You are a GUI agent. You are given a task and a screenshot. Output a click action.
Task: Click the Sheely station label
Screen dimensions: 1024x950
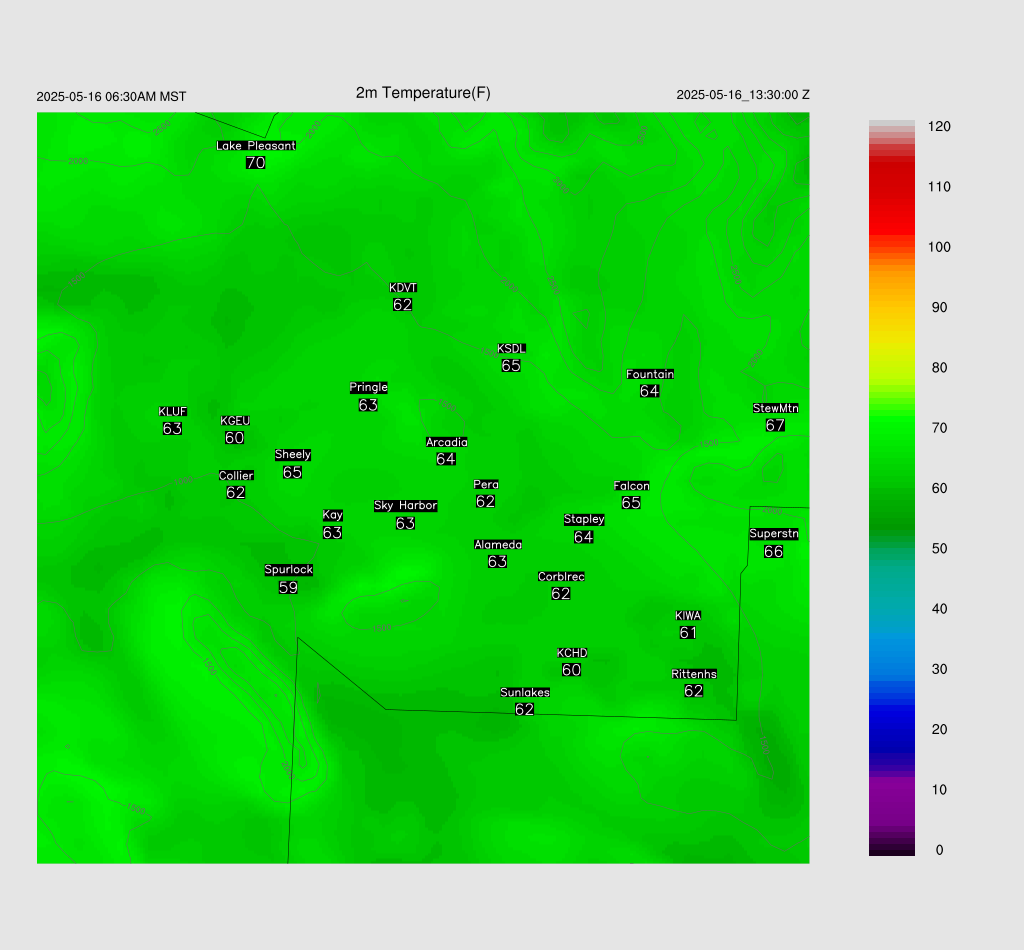click(293, 454)
